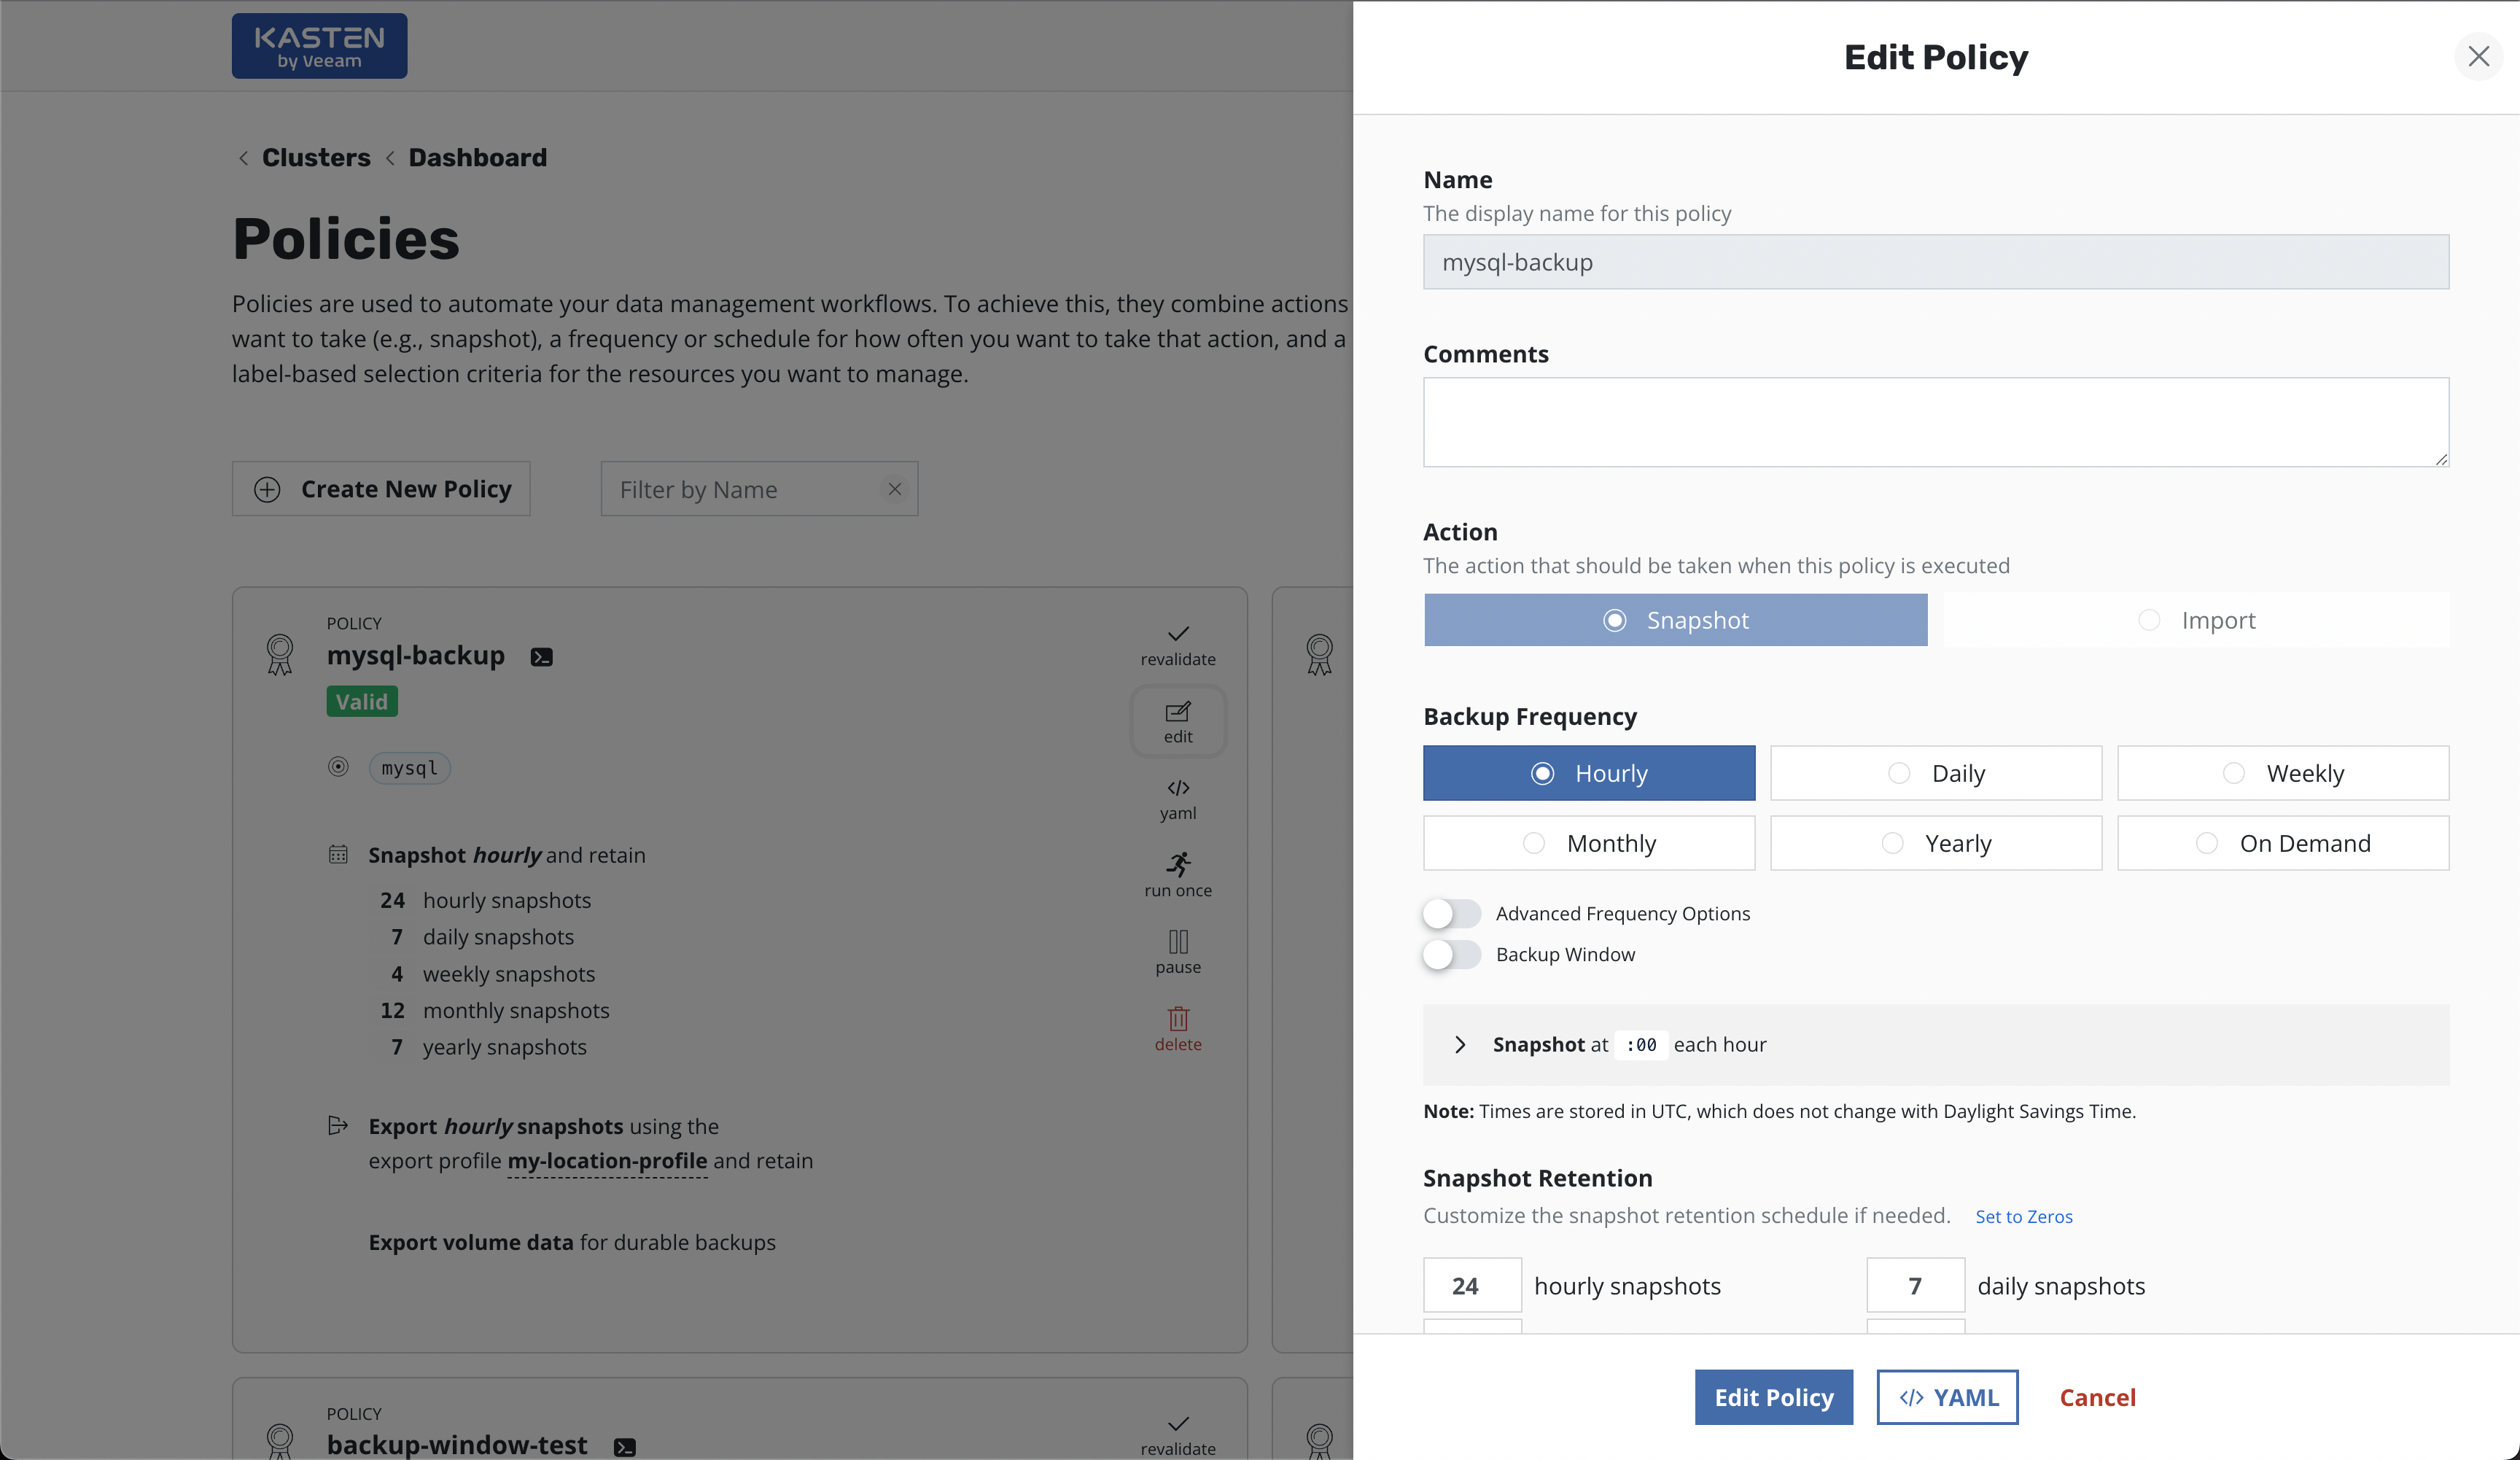Navigate to Dashboard breadcrumb
Image resolution: width=2520 pixels, height=1460 pixels.
pyautogui.click(x=477, y=157)
